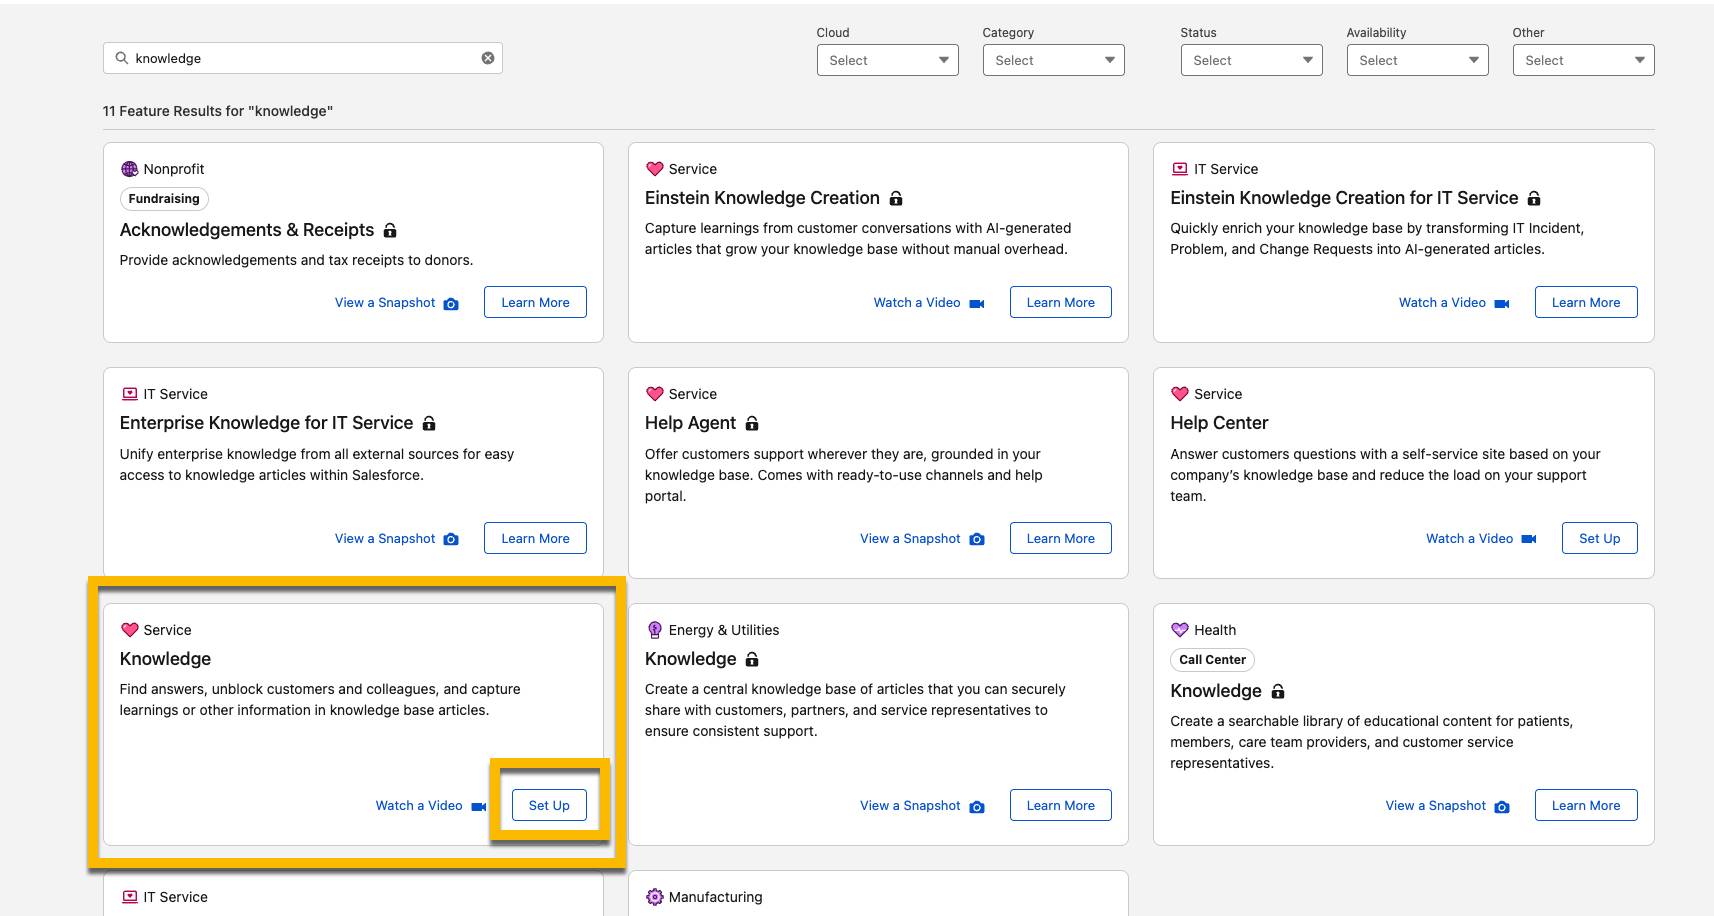The image size is (1714, 916).
Task: Click the Knowledge title on the Service card
Action: pos(165,659)
